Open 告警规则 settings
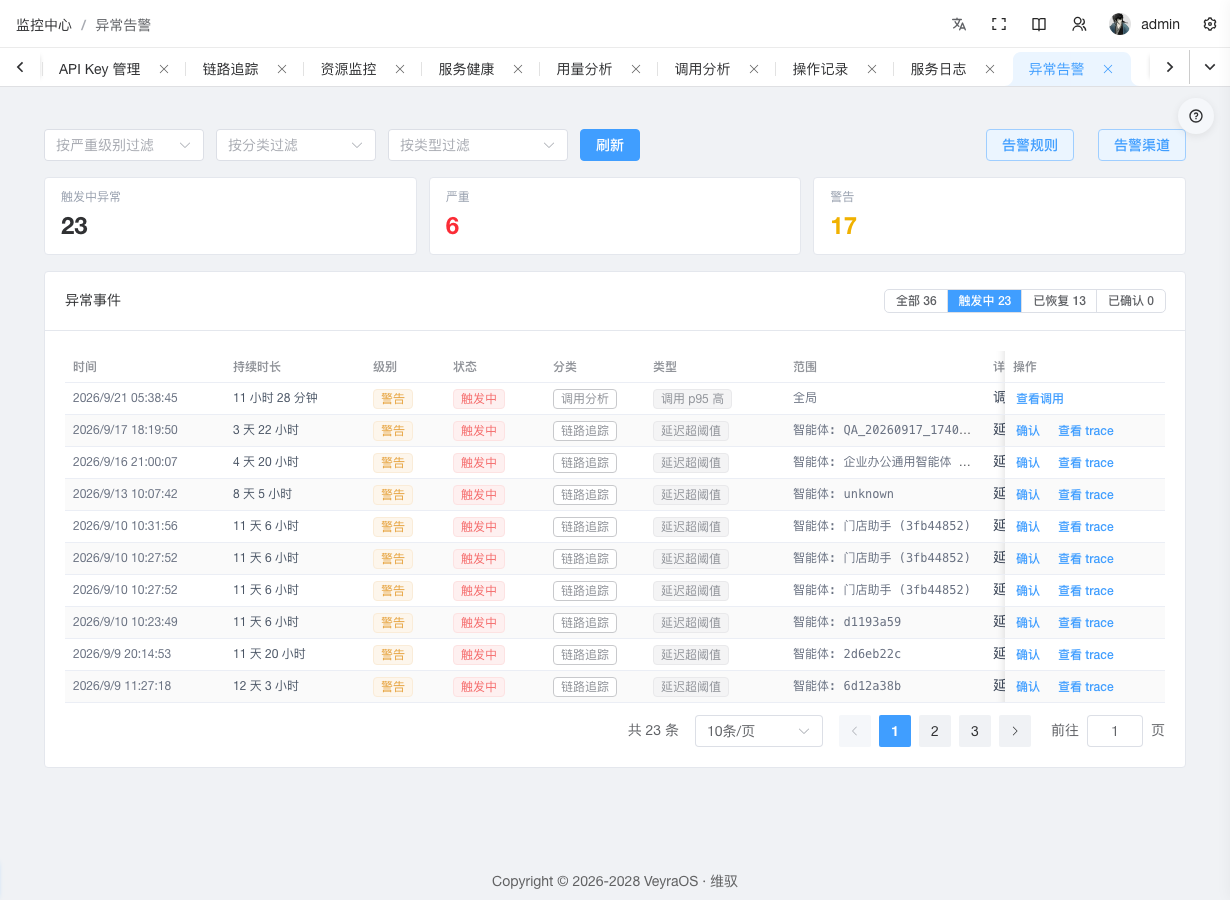1230x900 pixels. pos(1030,145)
